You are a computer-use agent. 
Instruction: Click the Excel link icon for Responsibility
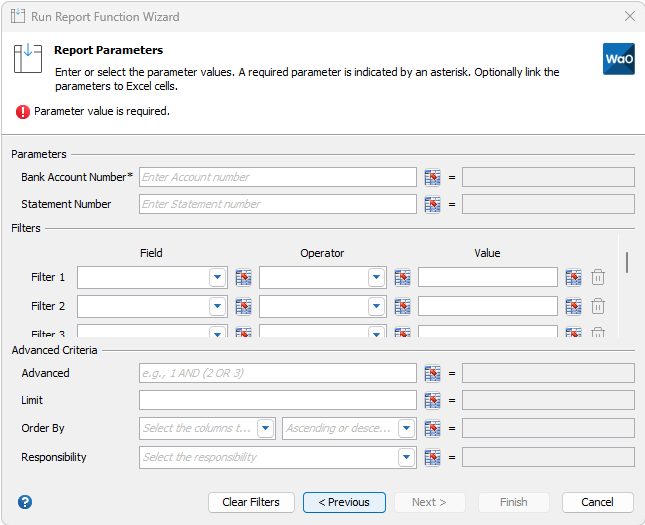[x=432, y=457]
